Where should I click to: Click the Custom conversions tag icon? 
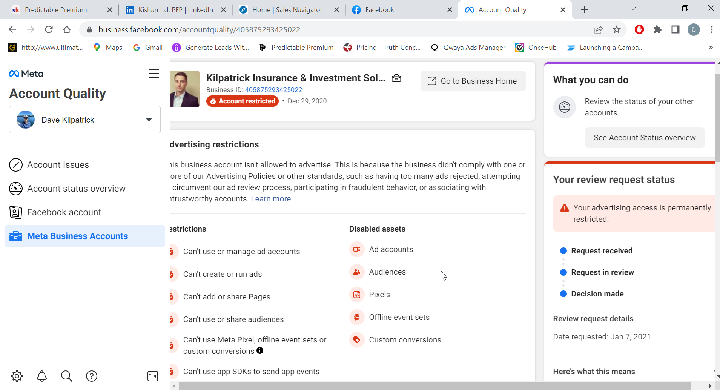point(356,339)
